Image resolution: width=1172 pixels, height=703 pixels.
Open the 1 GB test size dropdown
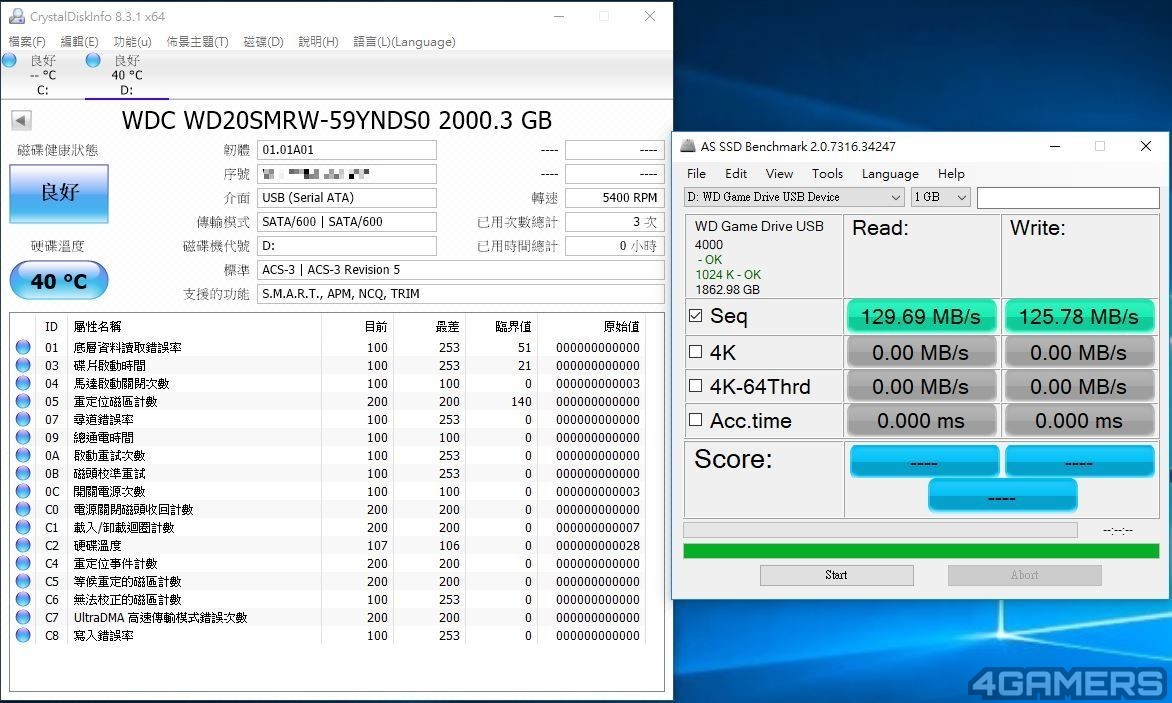[x=940, y=197]
